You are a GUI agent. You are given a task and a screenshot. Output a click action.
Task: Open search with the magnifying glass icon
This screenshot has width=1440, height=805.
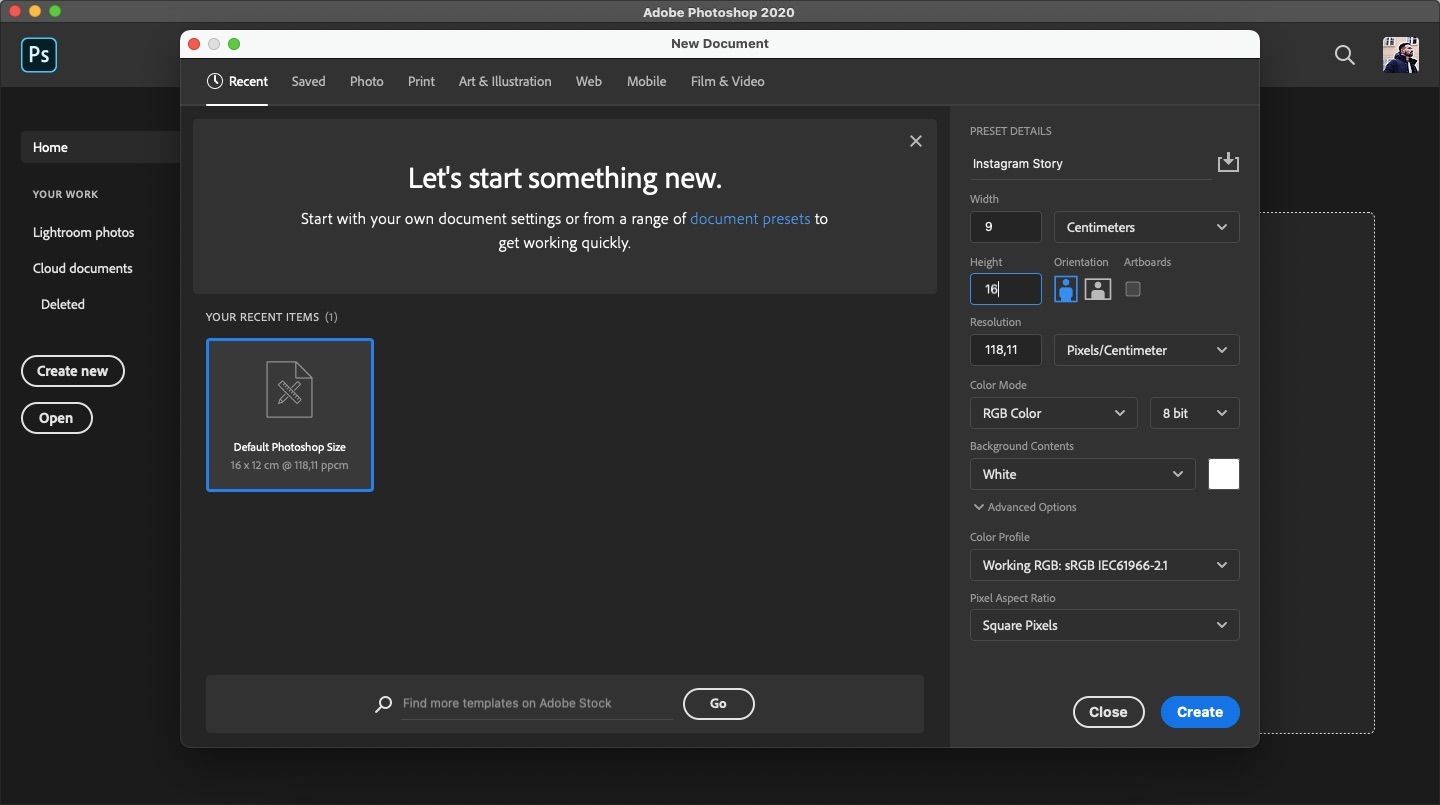pyautogui.click(x=1344, y=56)
